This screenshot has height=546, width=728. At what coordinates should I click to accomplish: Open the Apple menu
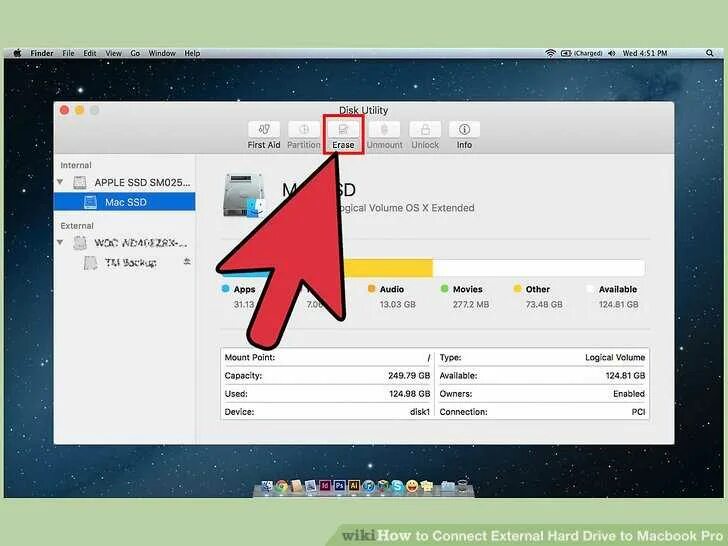tap(17, 53)
